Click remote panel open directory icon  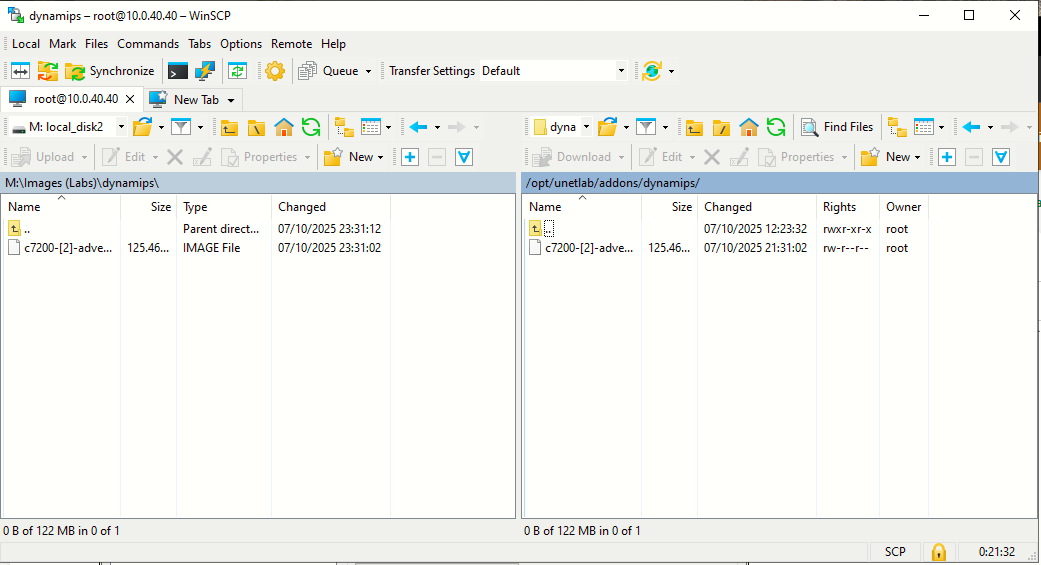click(607, 127)
